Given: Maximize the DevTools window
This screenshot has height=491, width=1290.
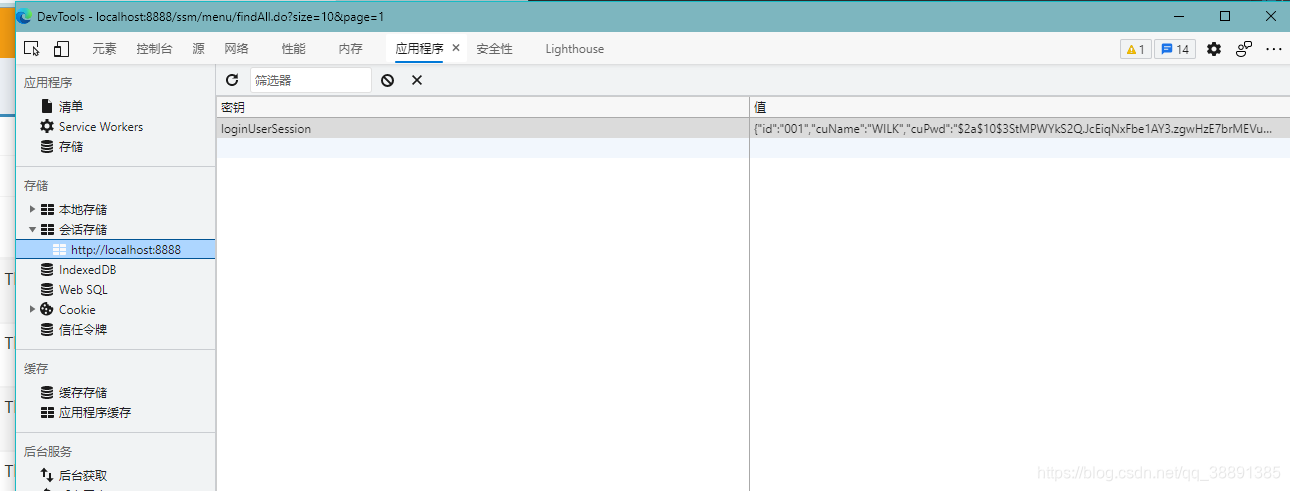Looking at the screenshot, I should pos(1225,16).
